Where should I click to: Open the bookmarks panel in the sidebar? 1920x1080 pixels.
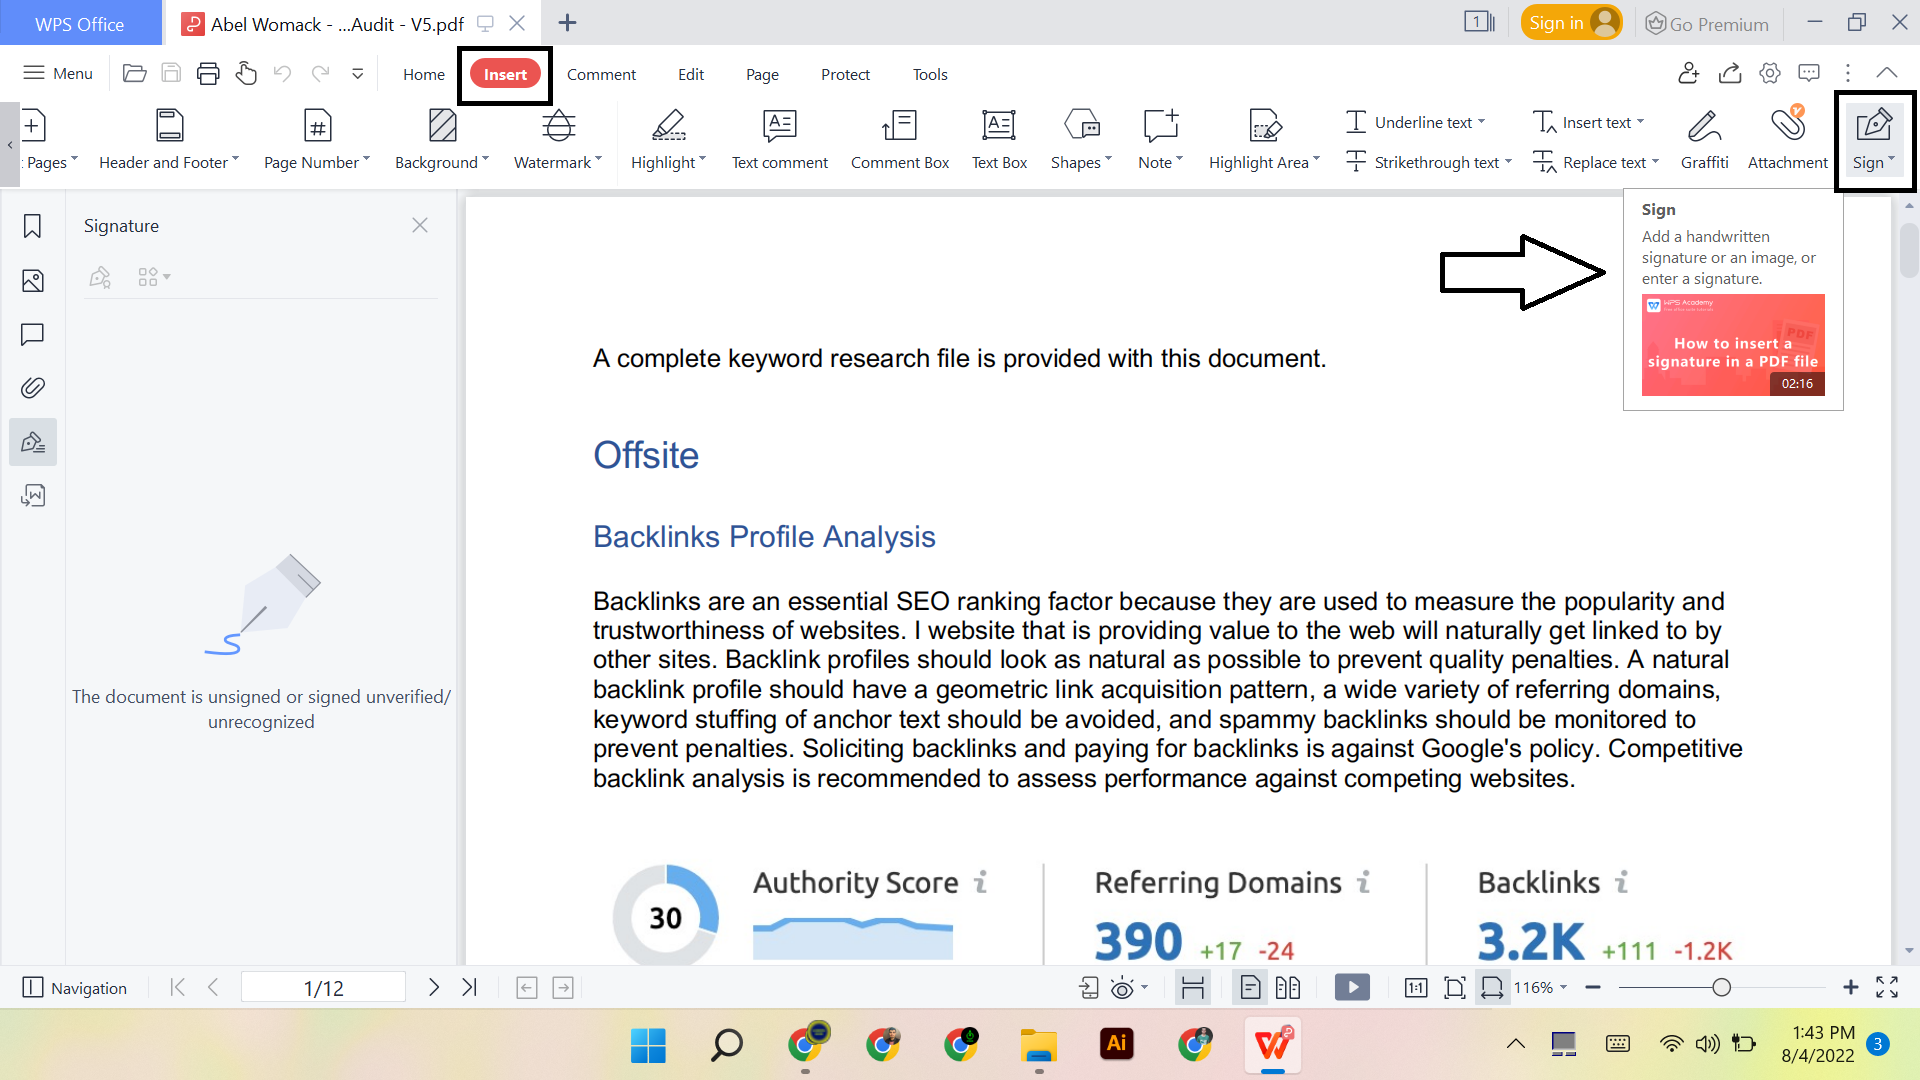(x=32, y=226)
